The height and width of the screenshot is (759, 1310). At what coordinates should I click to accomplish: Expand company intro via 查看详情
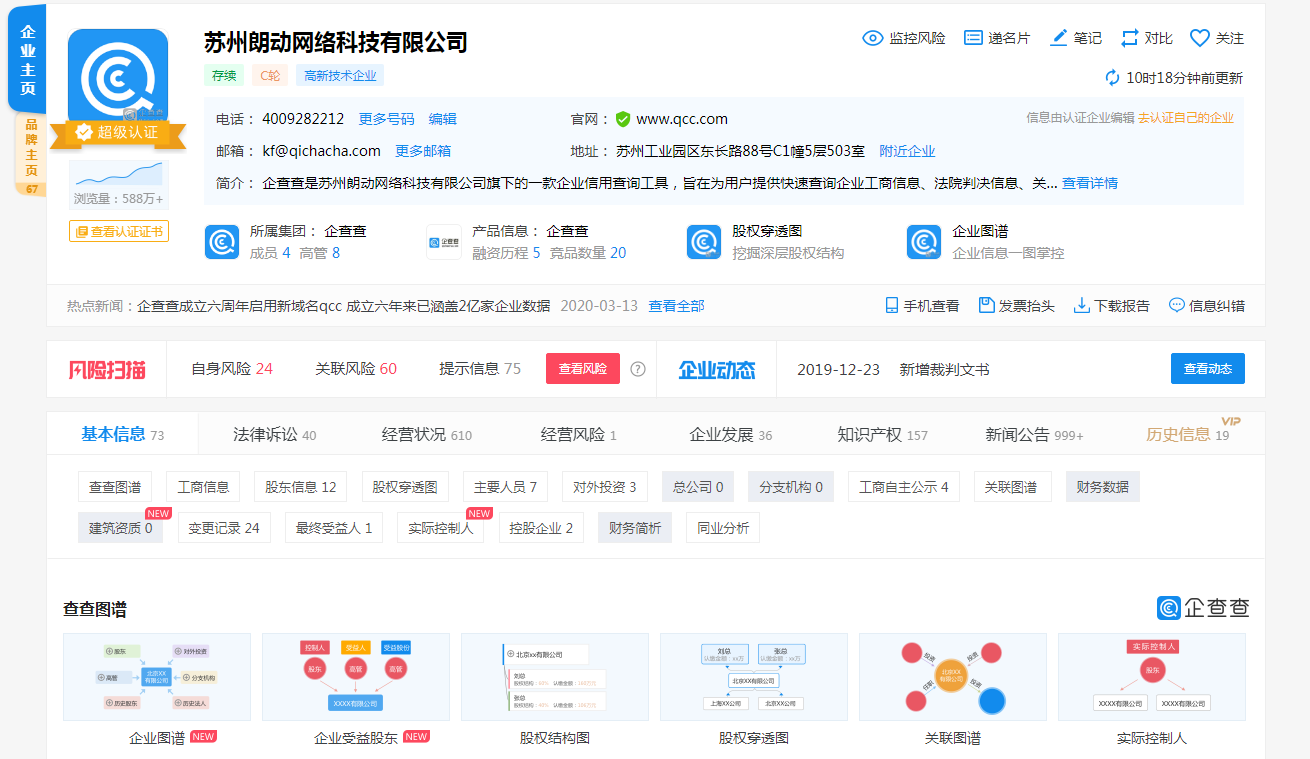point(1089,183)
